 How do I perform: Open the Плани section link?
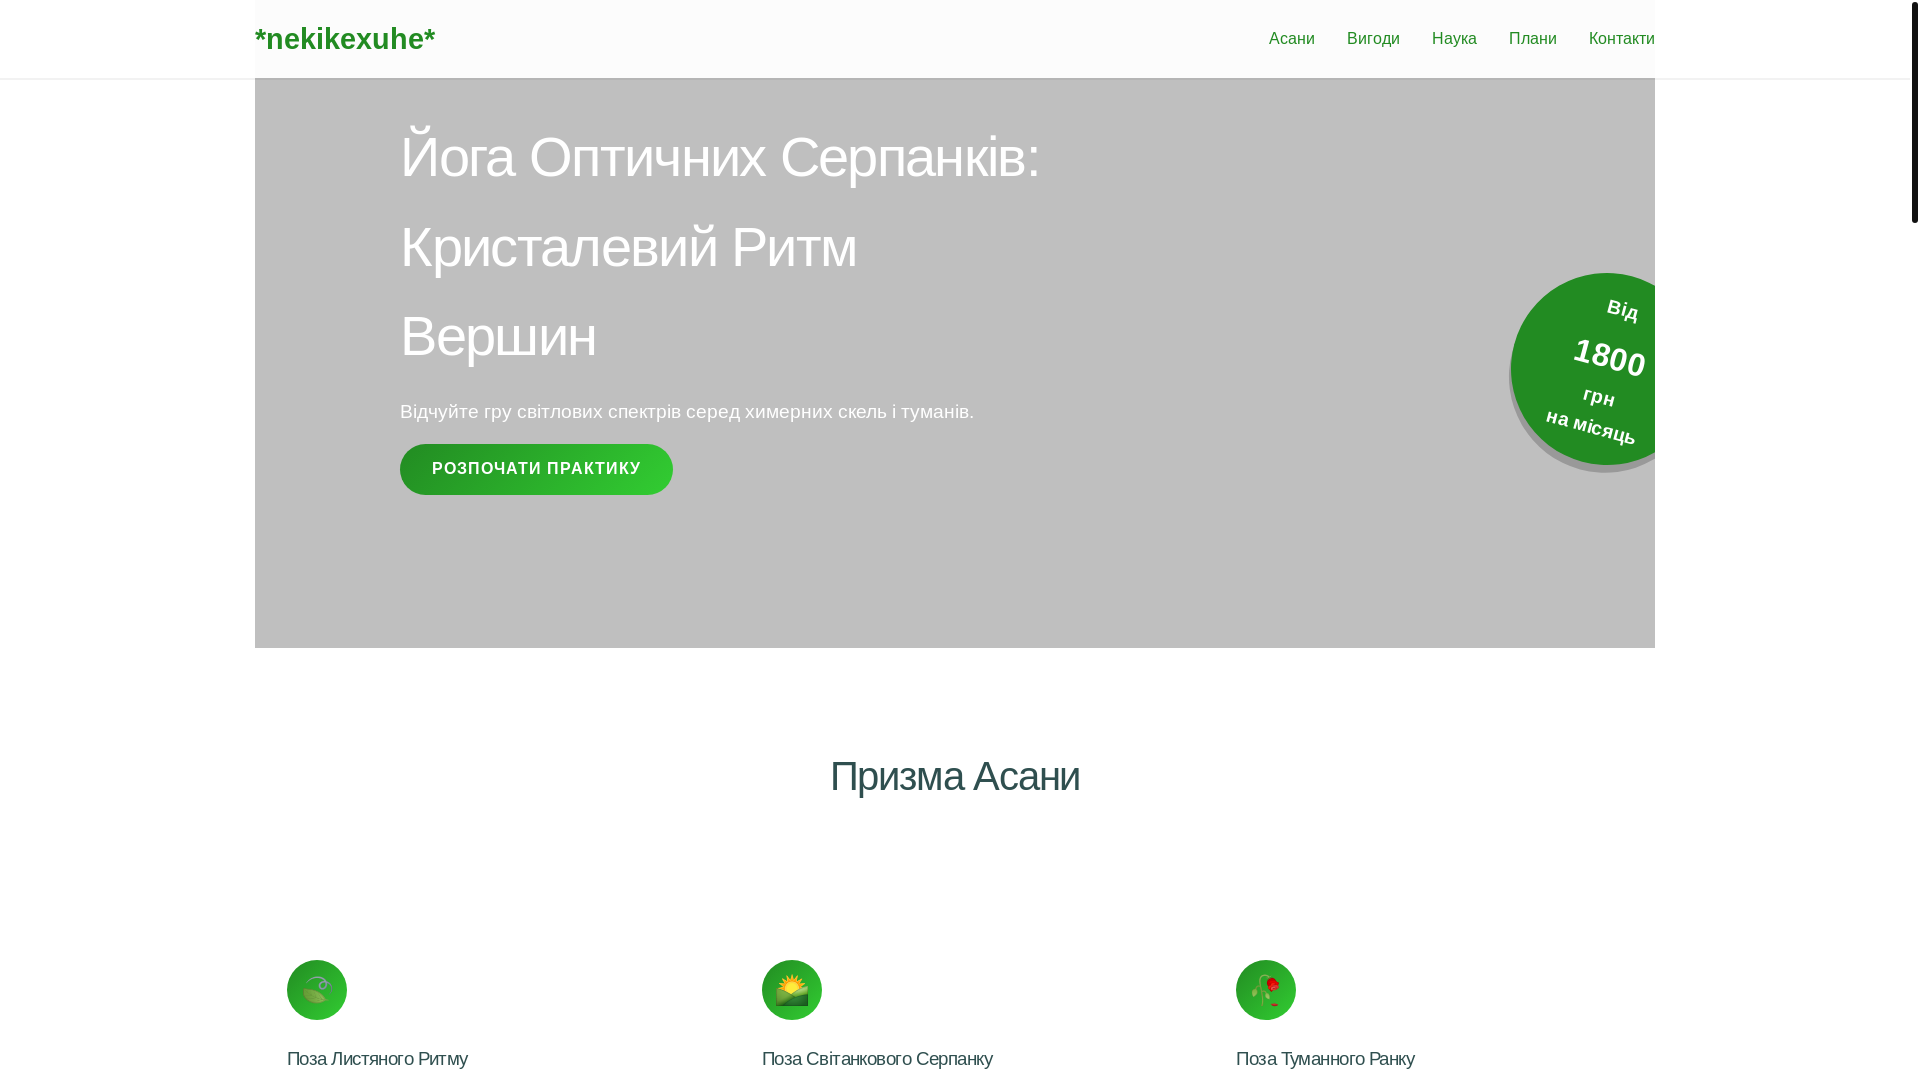[1532, 39]
